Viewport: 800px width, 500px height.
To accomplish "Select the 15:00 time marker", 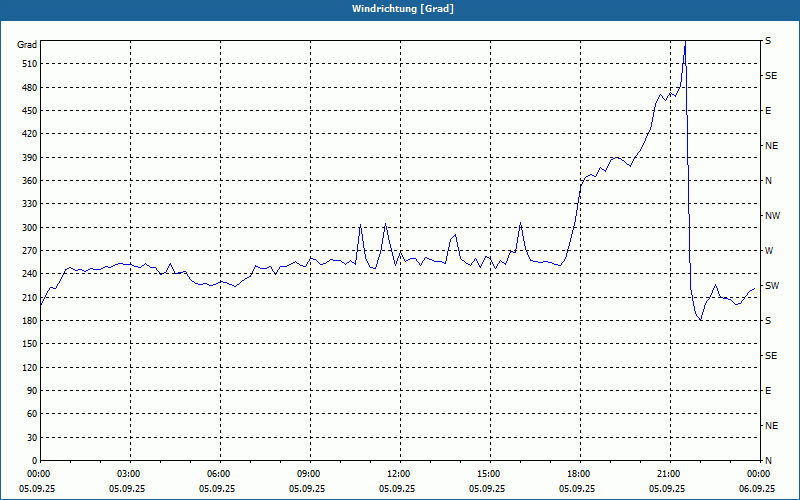I will click(x=489, y=474).
